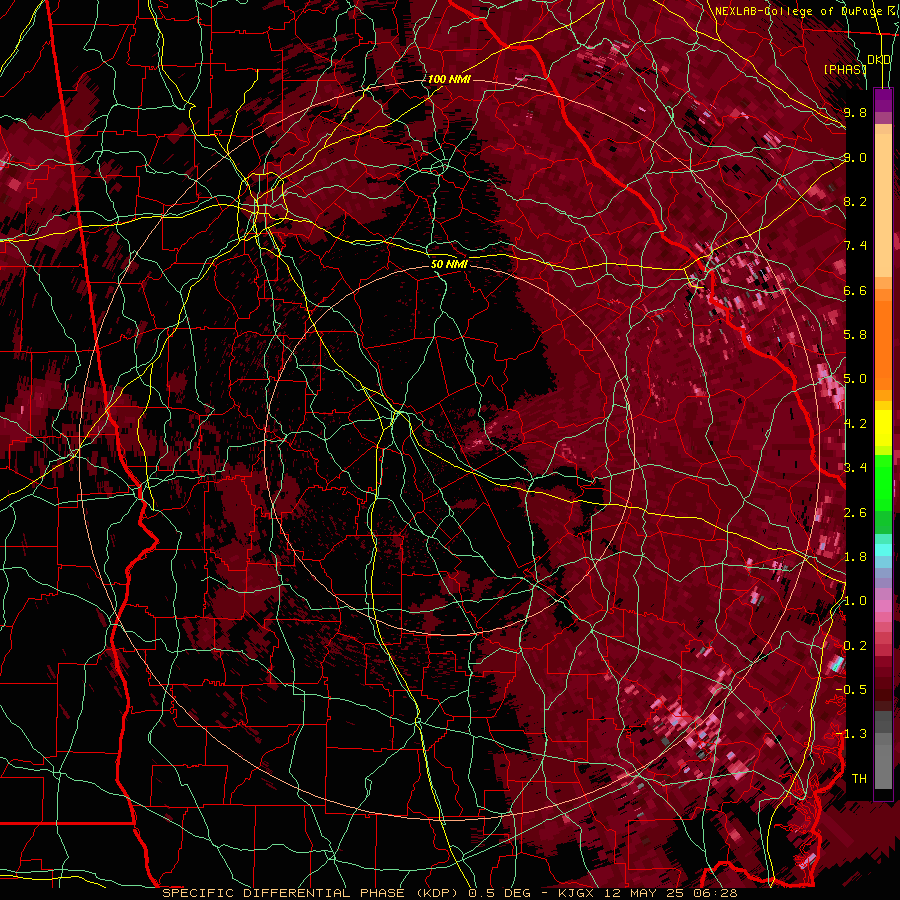
Task: Click the 50 NMI range ring label
Action: (449, 264)
